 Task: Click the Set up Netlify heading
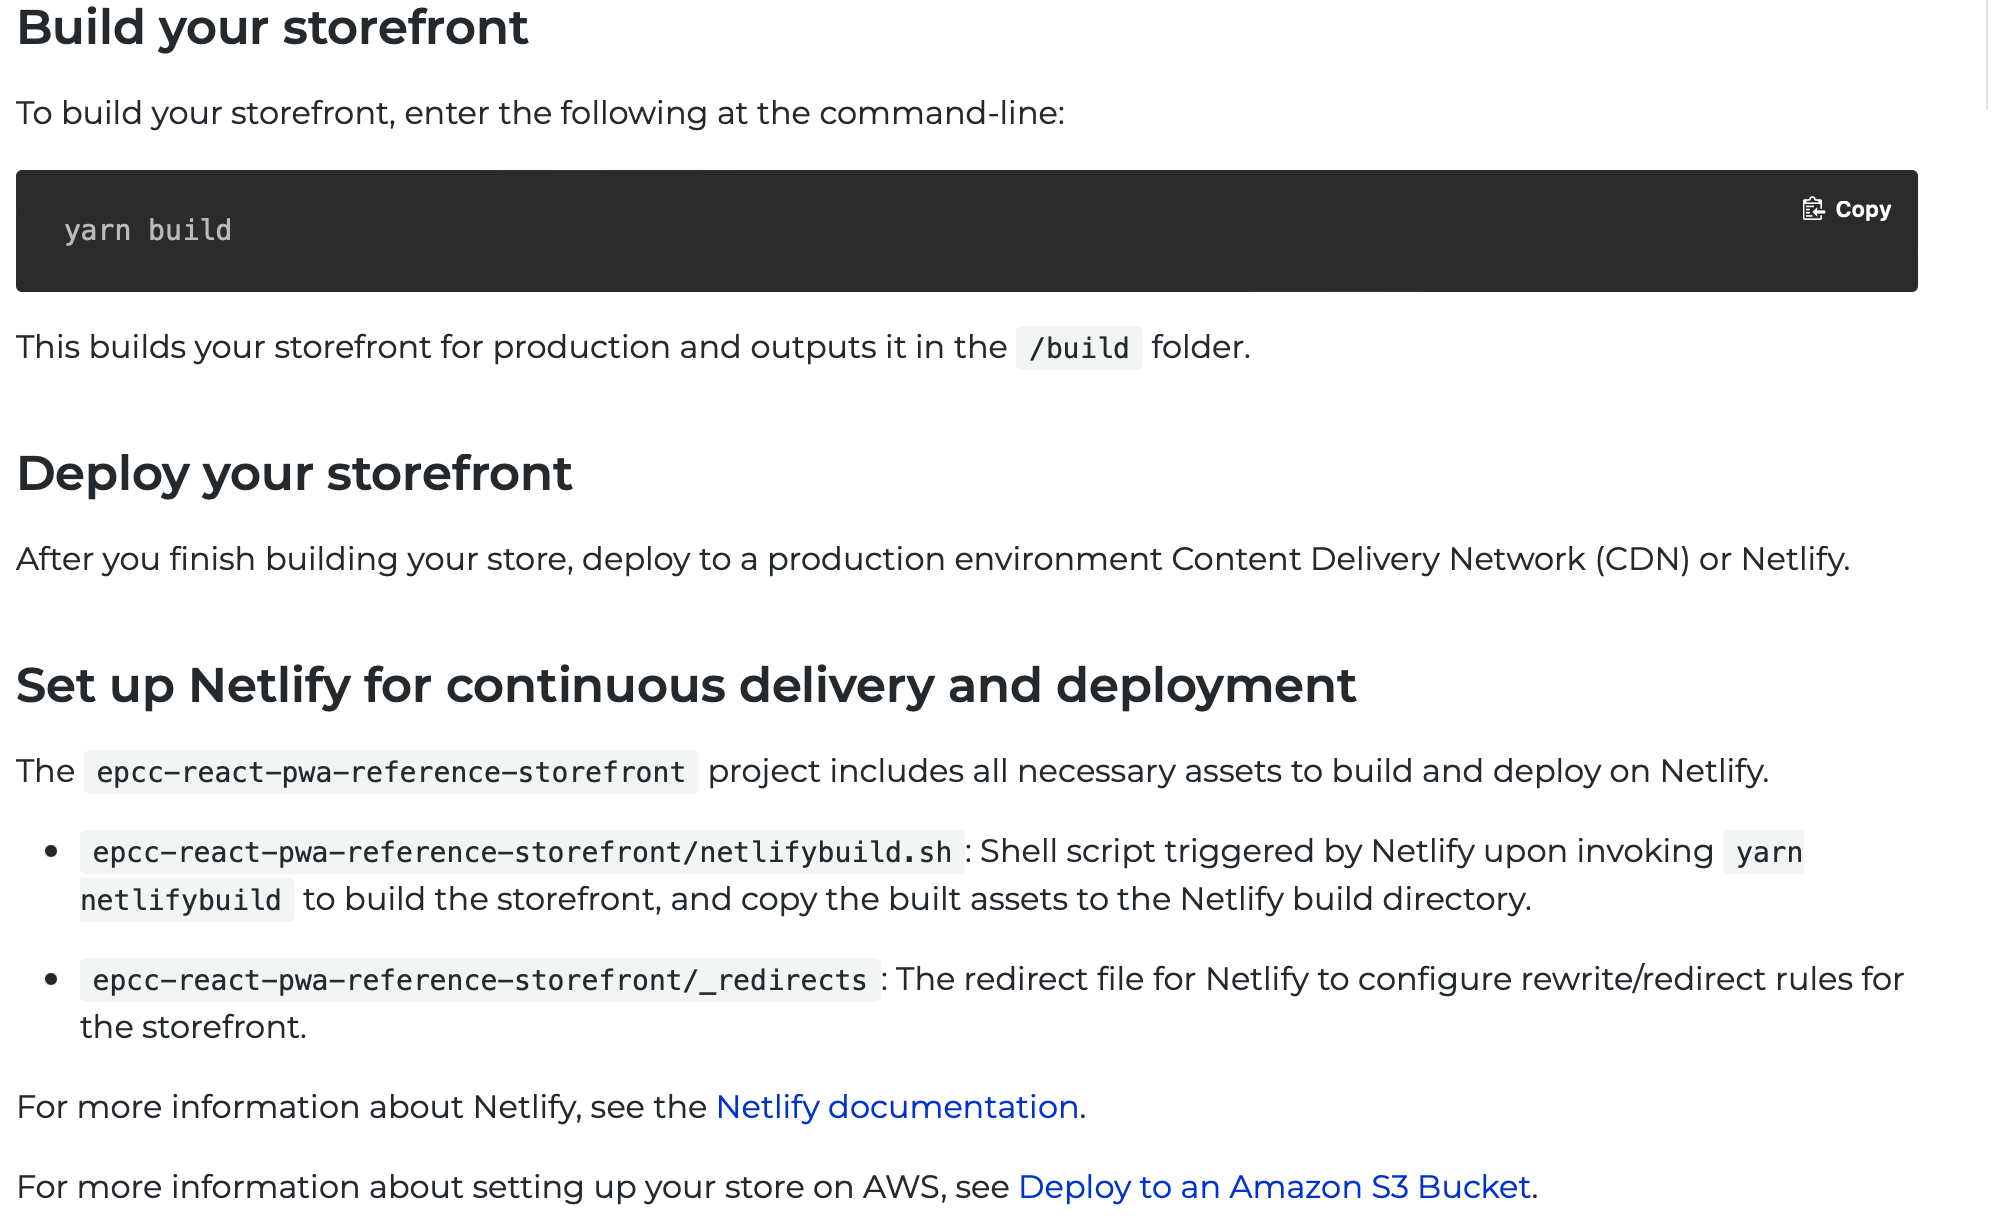tap(686, 686)
